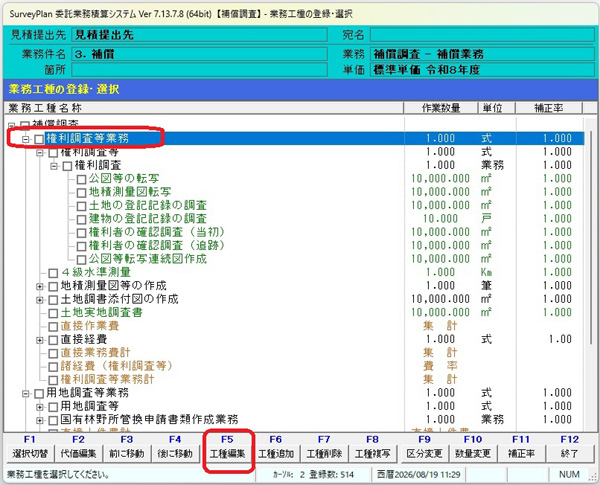Expand the 地積測量図等の作成 node

pos(40,286)
